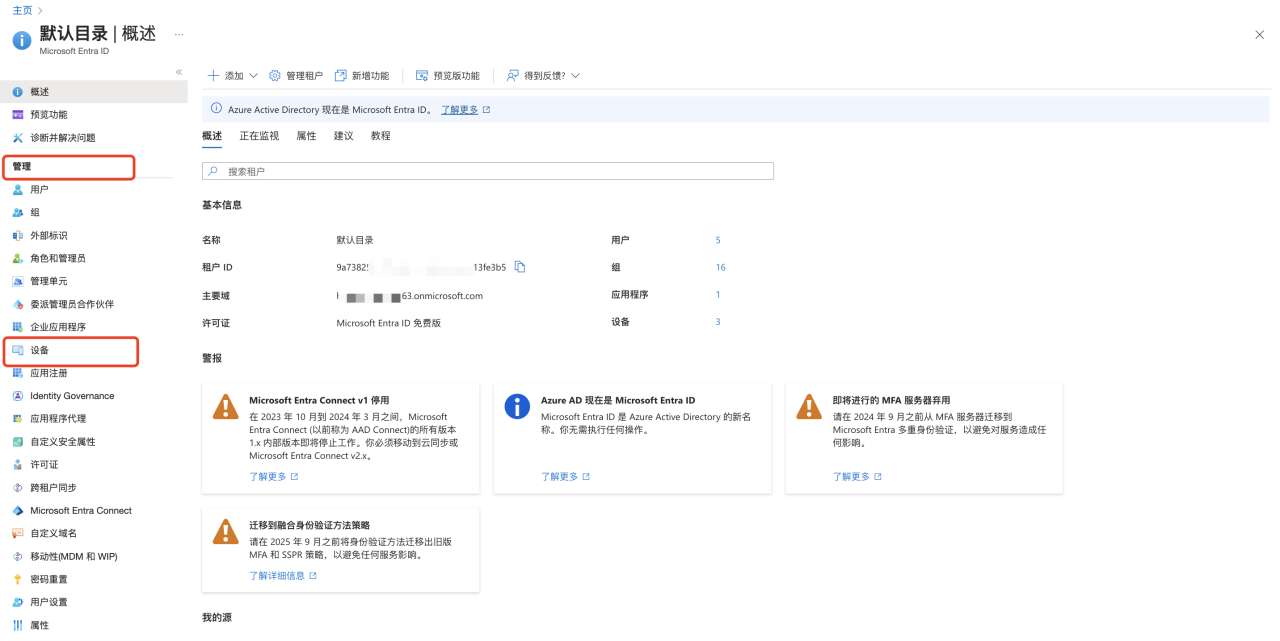1280x641 pixels.
Task: Open 企业应用程序 in the sidebar
Action: point(57,327)
